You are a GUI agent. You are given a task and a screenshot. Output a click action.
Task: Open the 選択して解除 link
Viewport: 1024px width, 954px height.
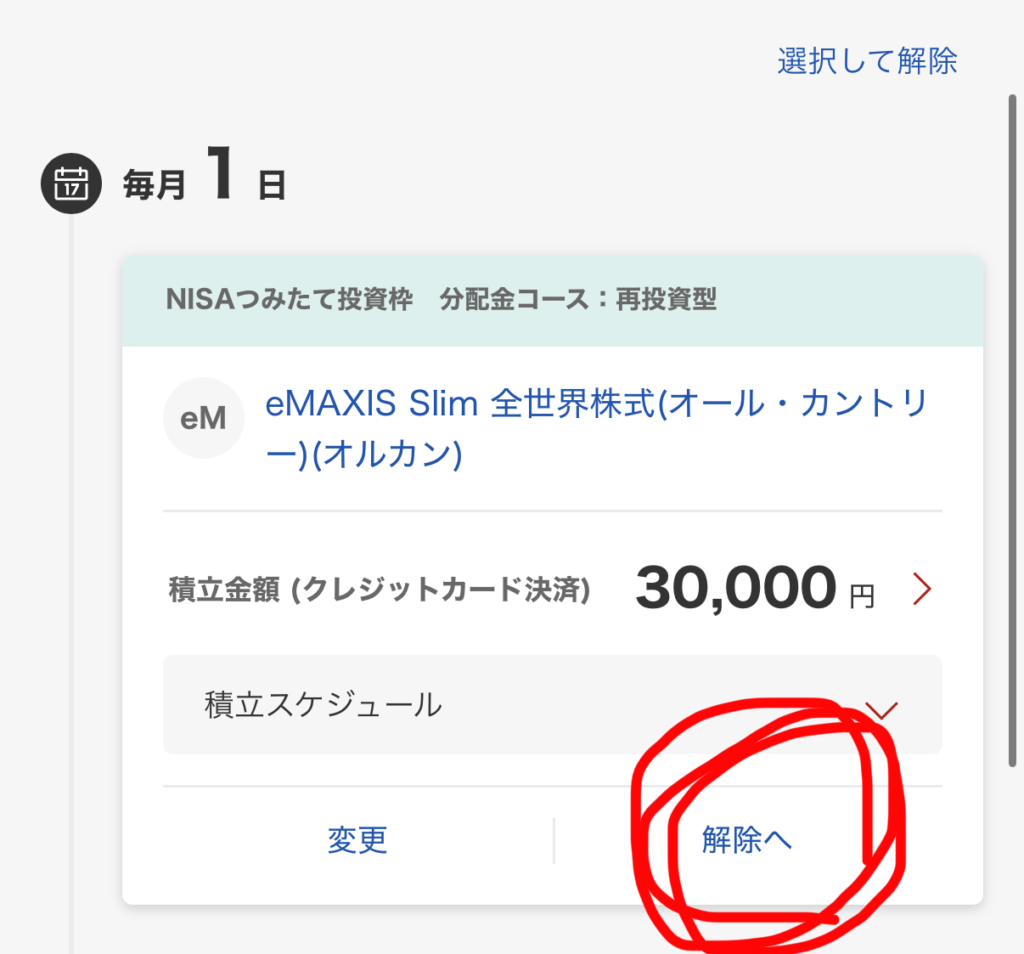click(x=867, y=61)
